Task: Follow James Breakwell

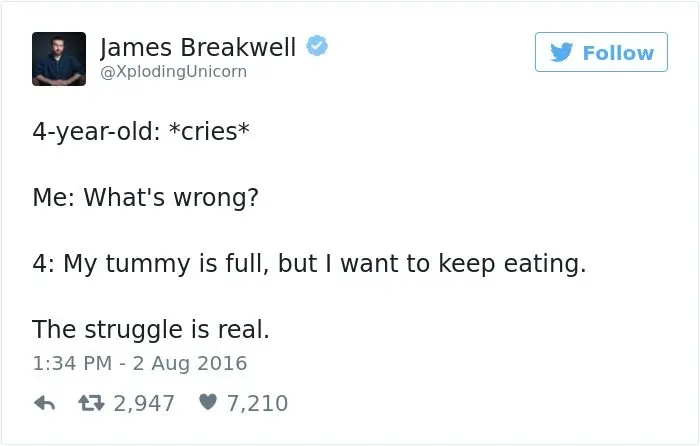Action: [x=600, y=52]
